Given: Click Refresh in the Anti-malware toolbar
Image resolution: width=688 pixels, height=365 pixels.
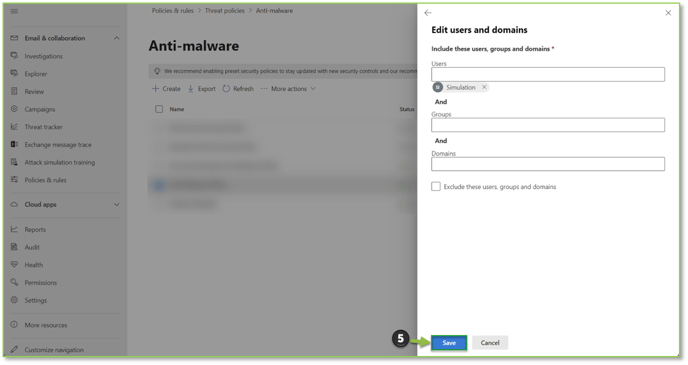Looking at the screenshot, I should click(238, 89).
